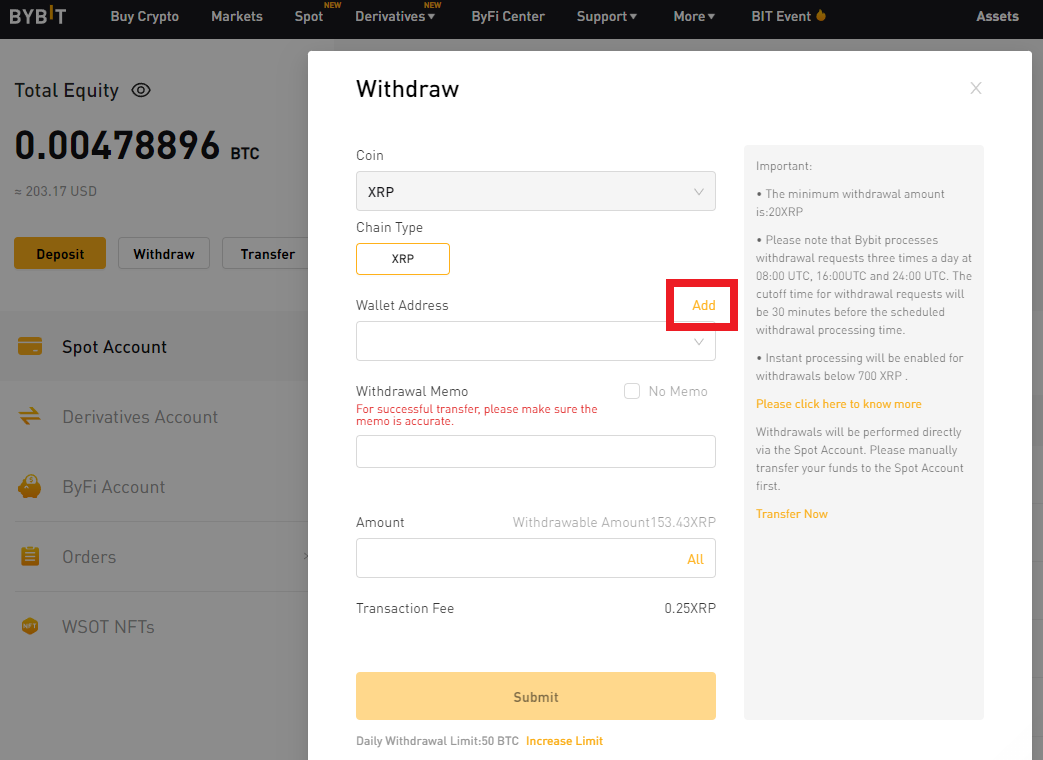Viewport: 1043px width, 760px height.
Task: Click 'Daily Withdrawal Limit:50 BTC' text
Action: pos(437,741)
